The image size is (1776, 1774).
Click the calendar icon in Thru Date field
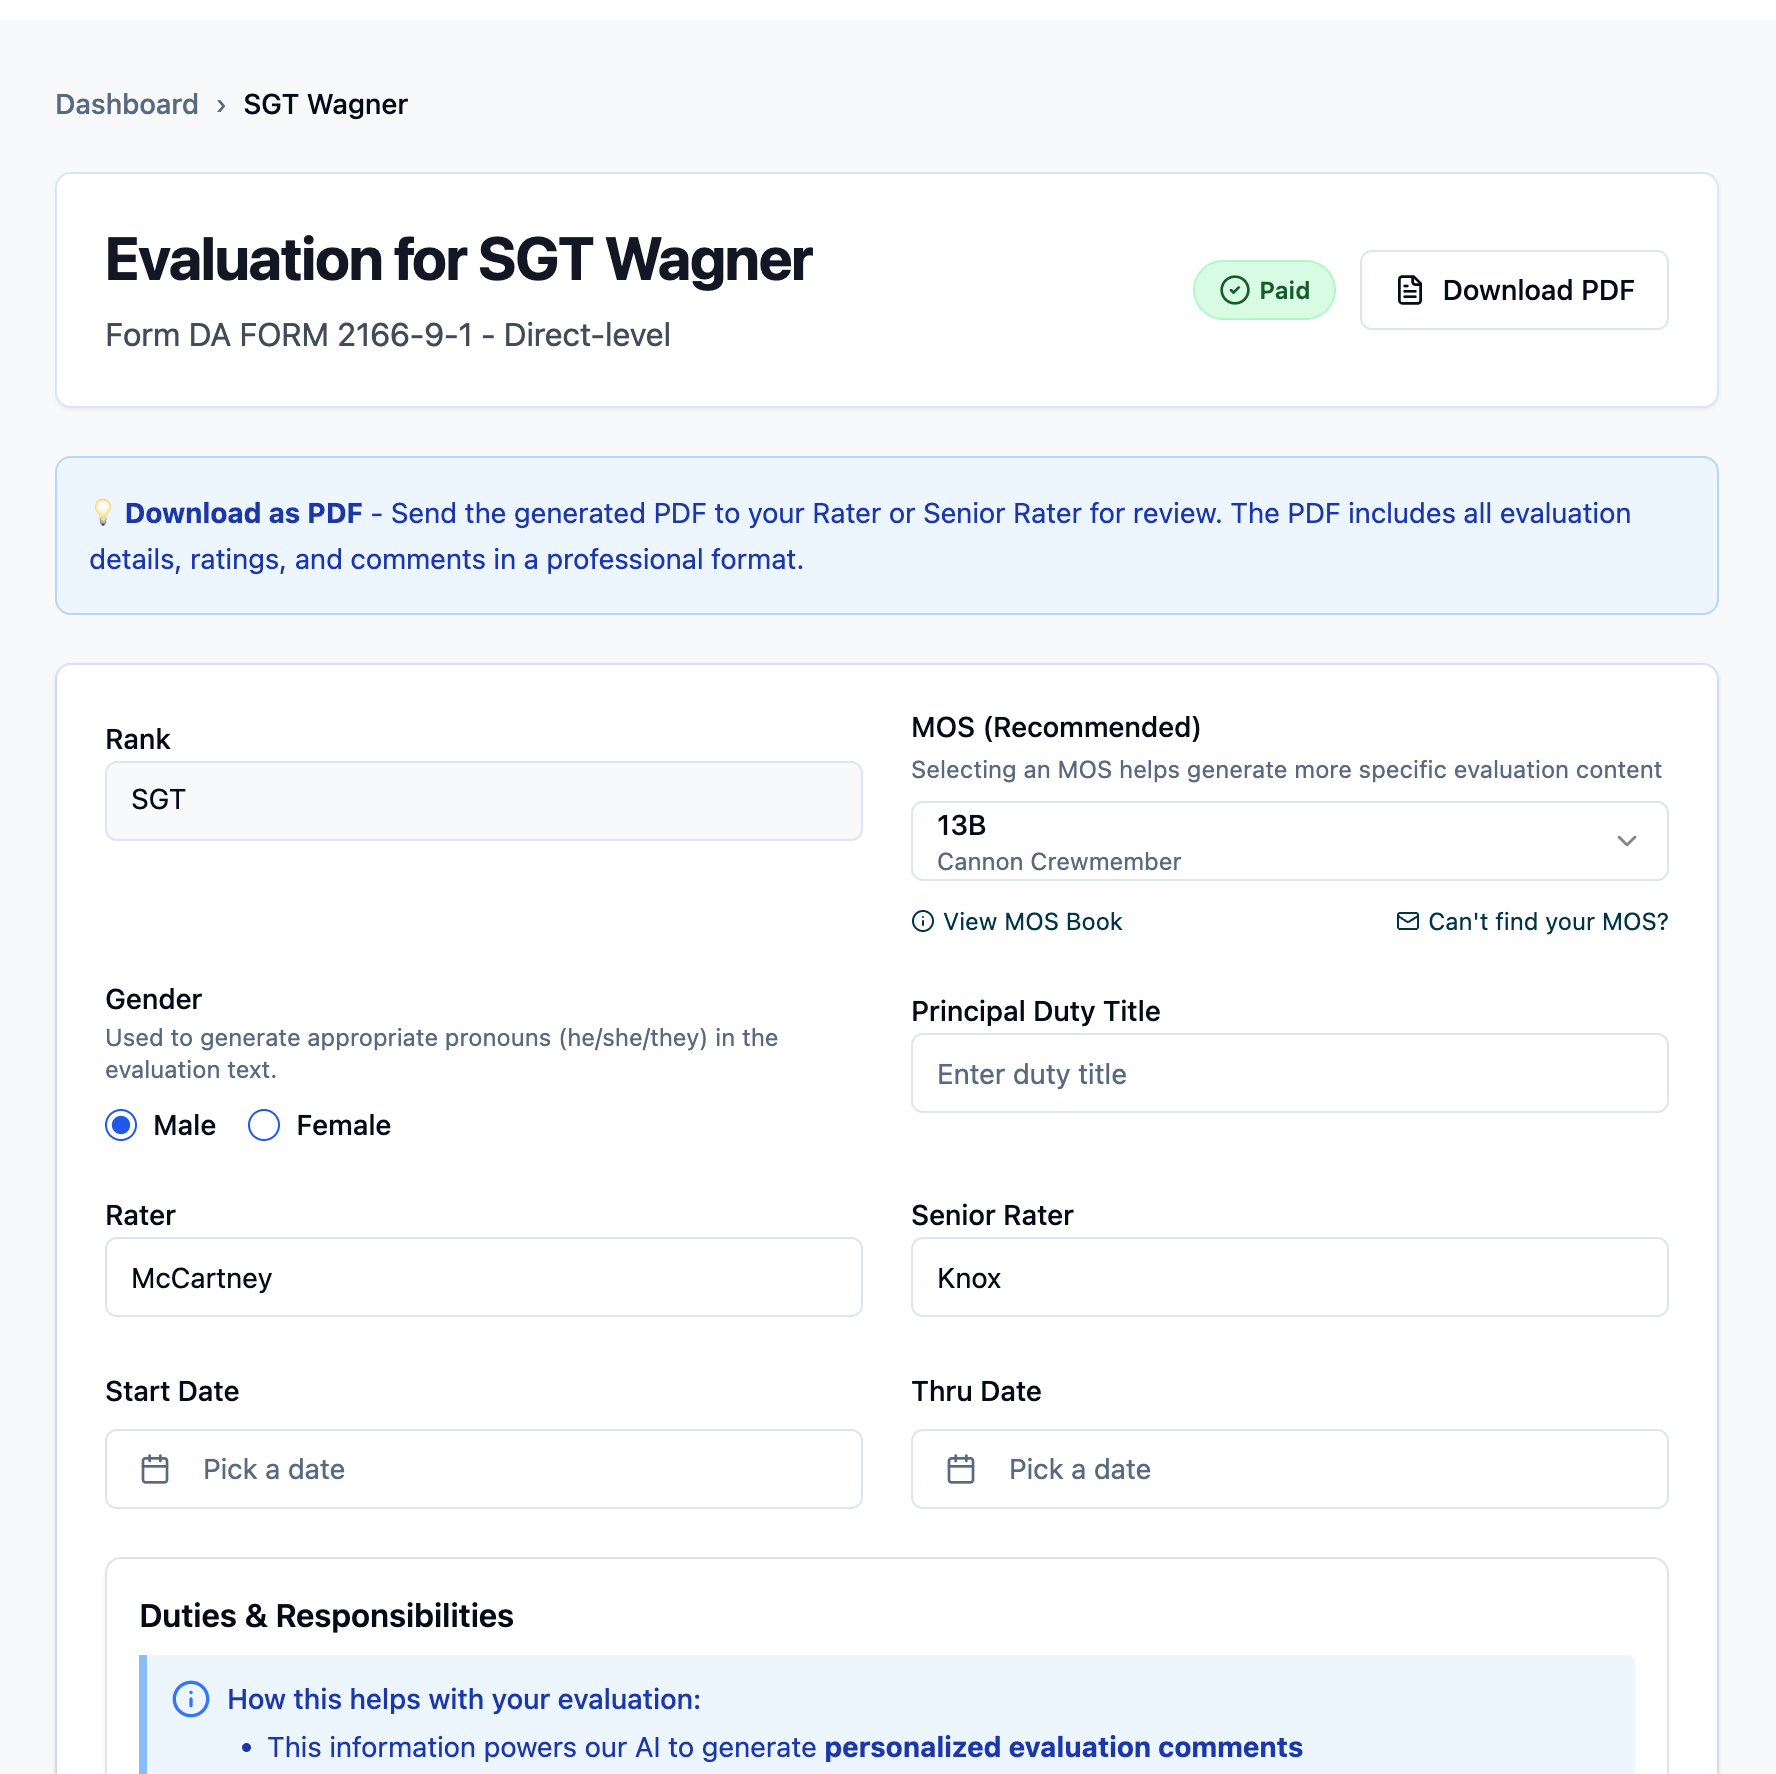[x=961, y=1469]
